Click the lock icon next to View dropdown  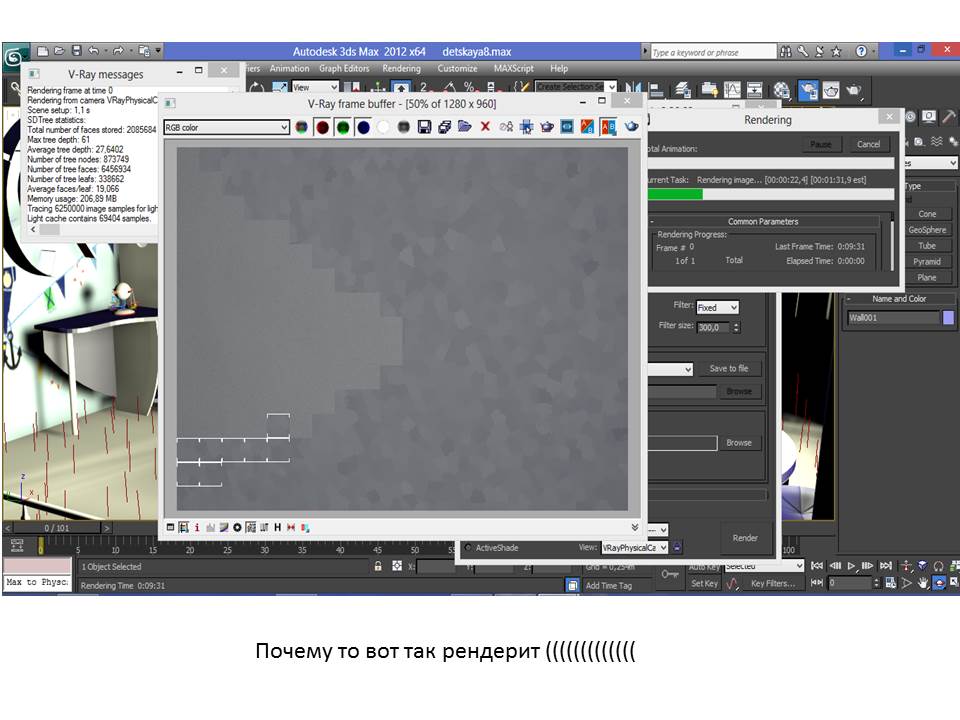(677, 548)
